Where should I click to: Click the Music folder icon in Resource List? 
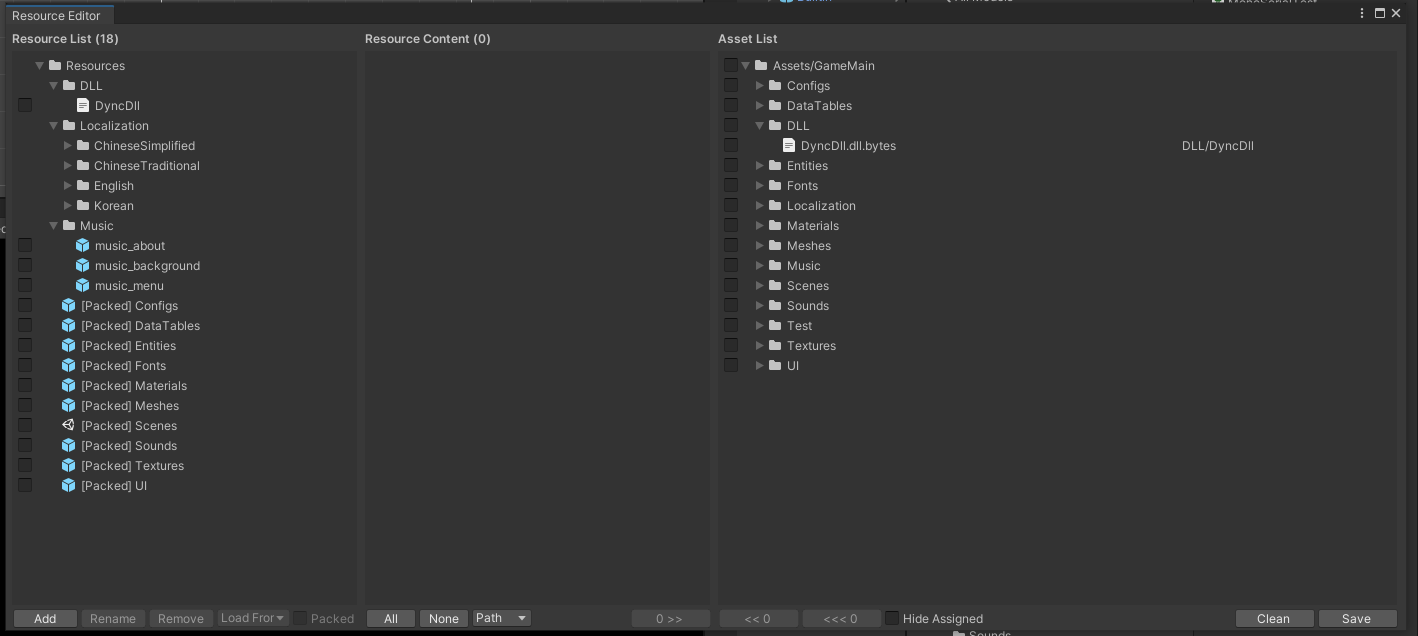point(69,225)
